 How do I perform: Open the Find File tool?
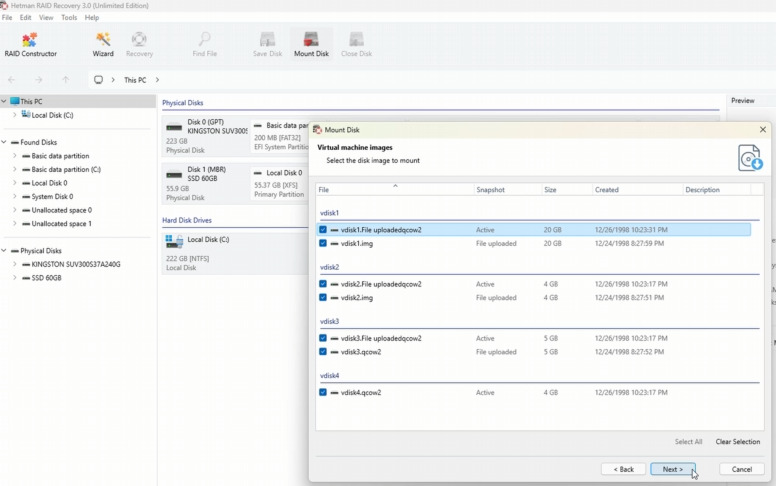(204, 45)
